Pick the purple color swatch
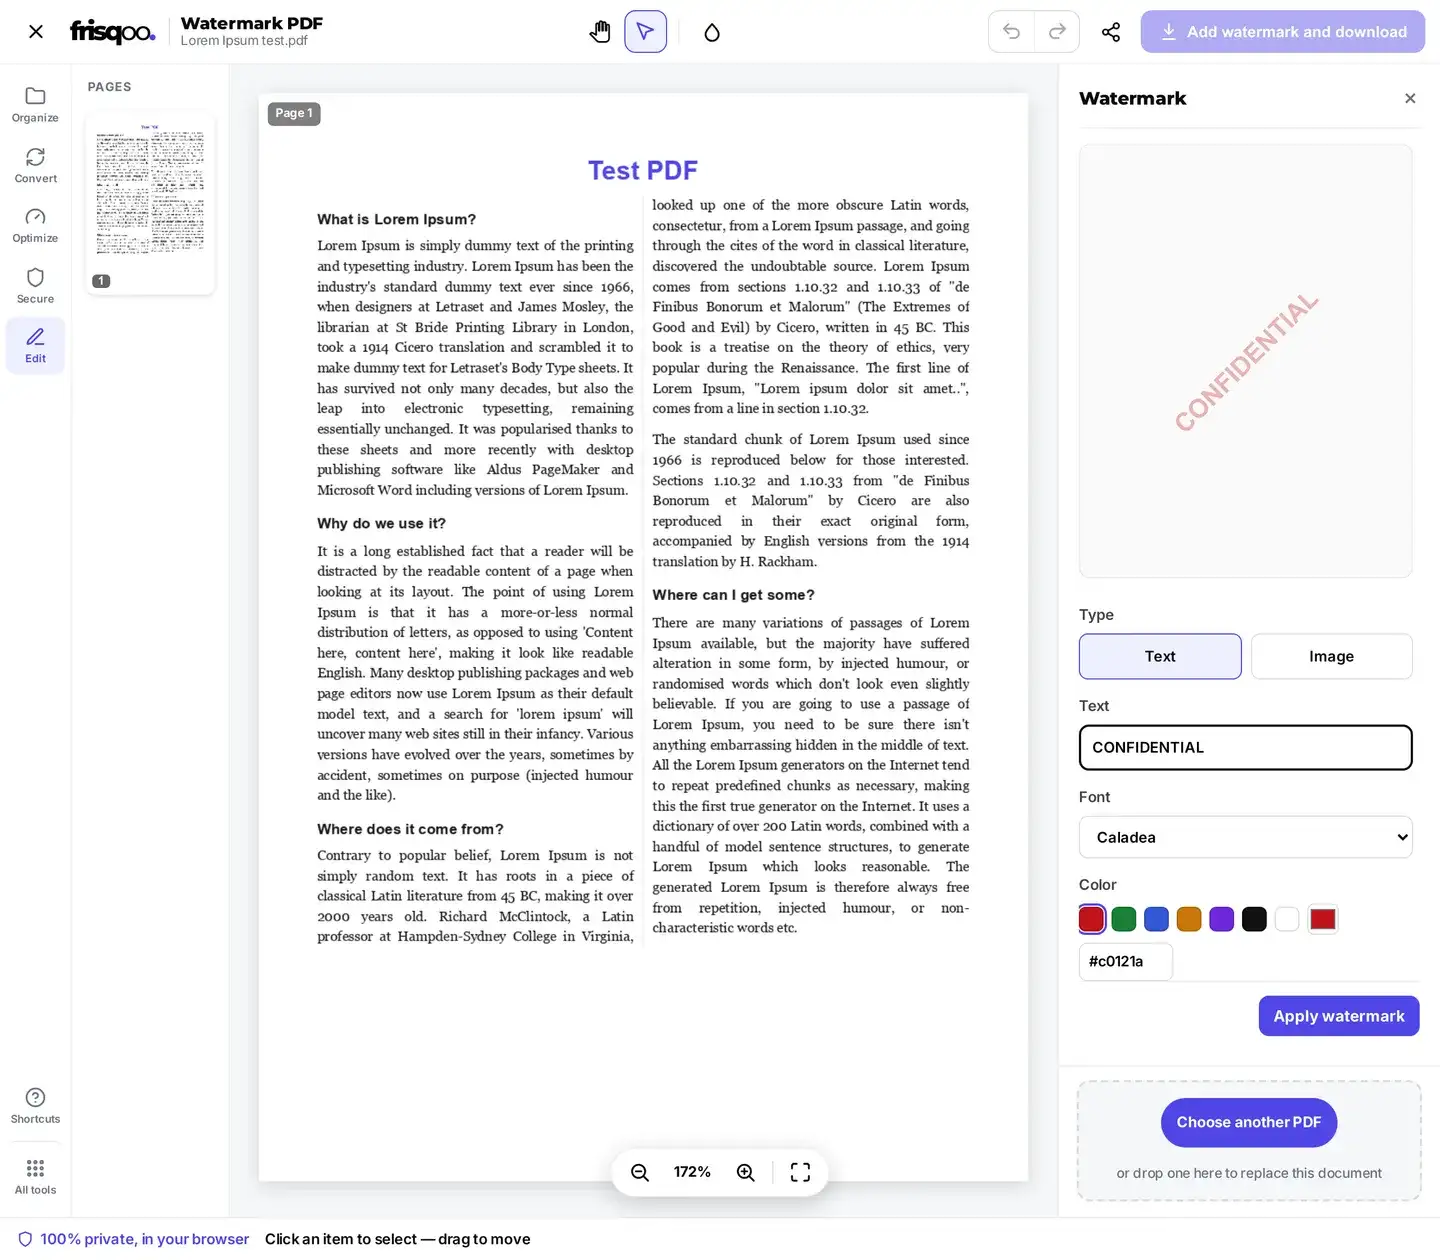1440x1260 pixels. 1222,919
